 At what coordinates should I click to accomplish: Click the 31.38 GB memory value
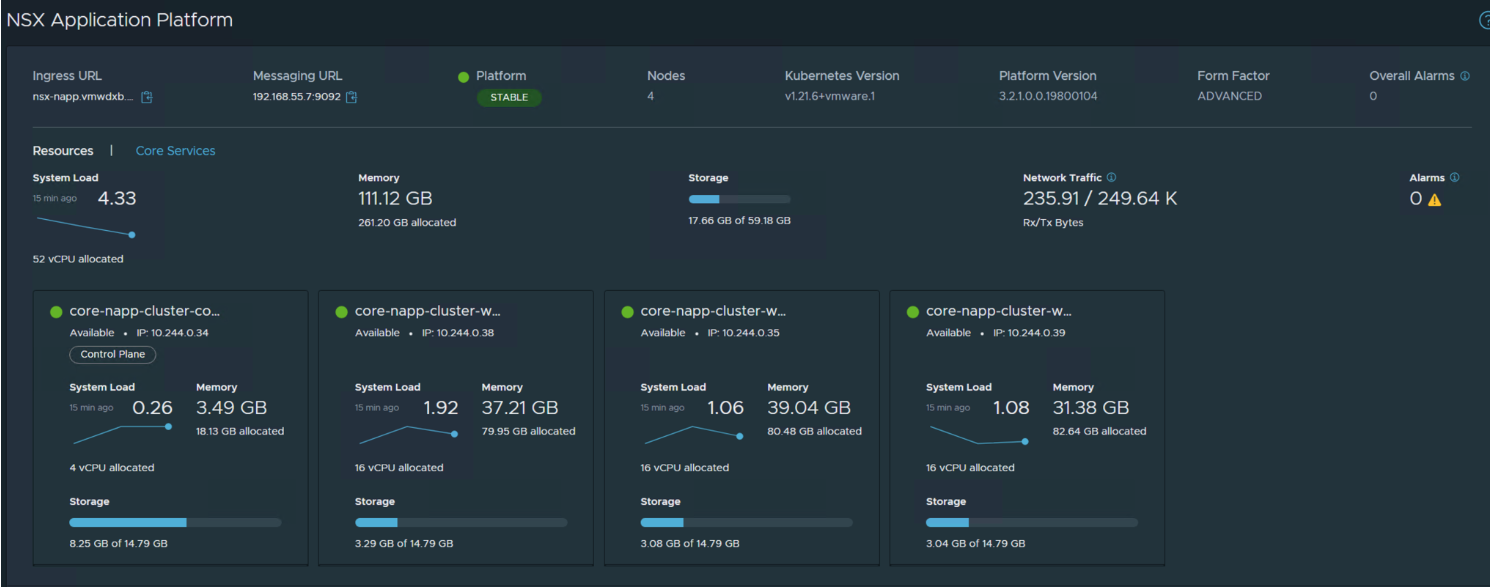point(1091,408)
